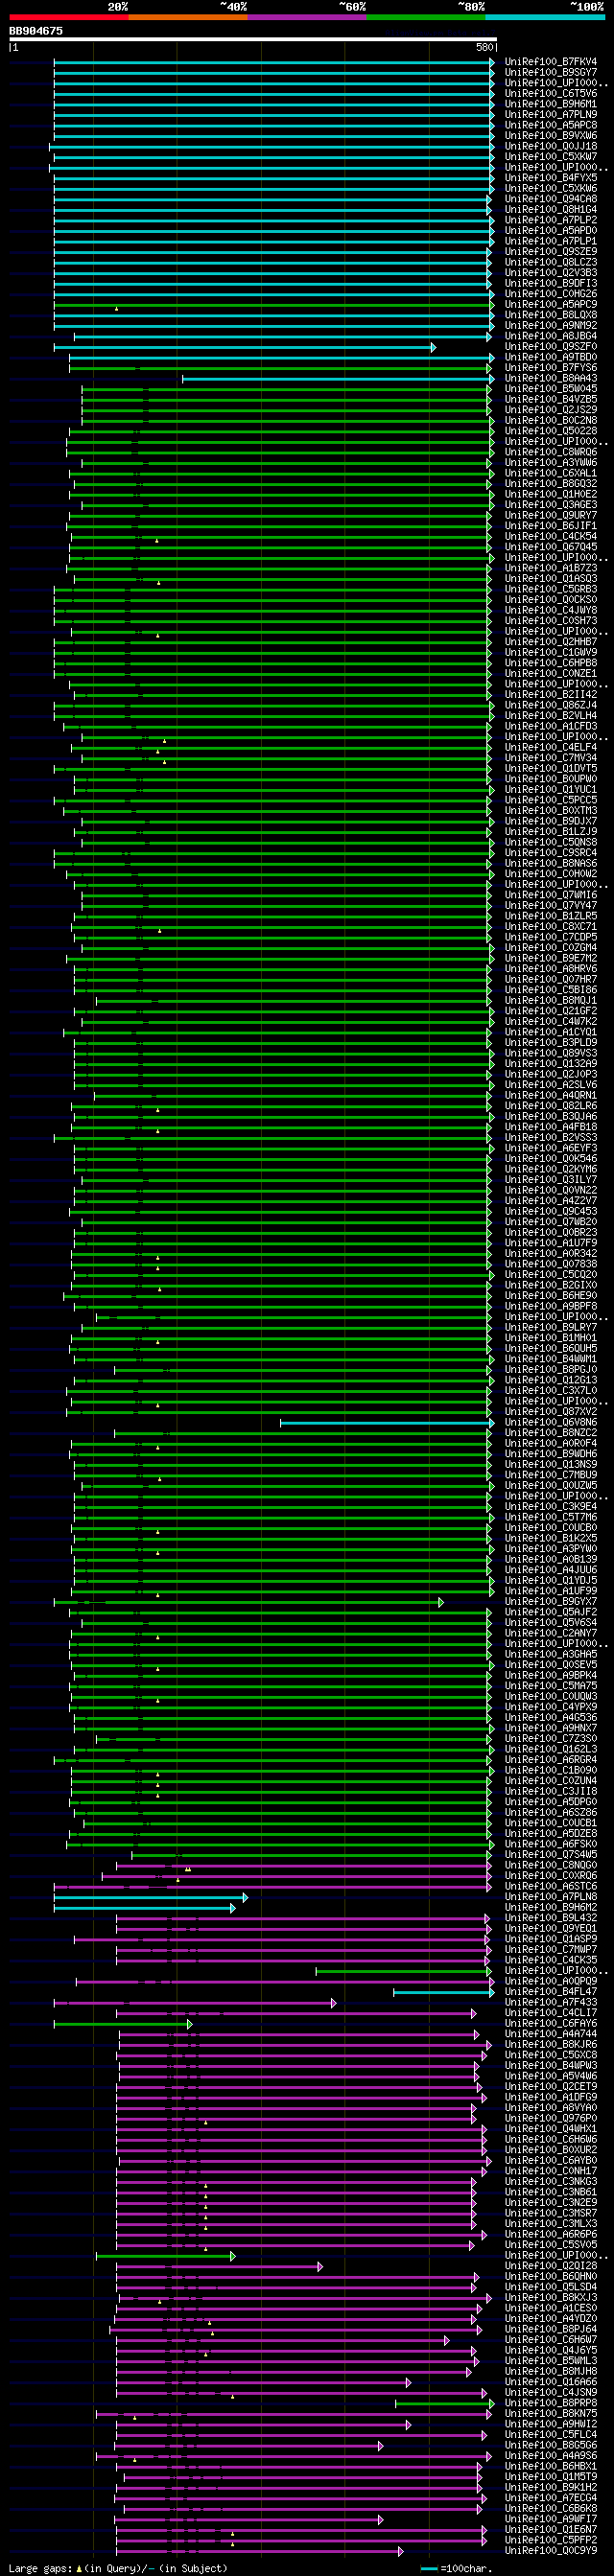
Task: Click the short green bar for UniRef100_C6FAY6
Action: (123, 2024)
